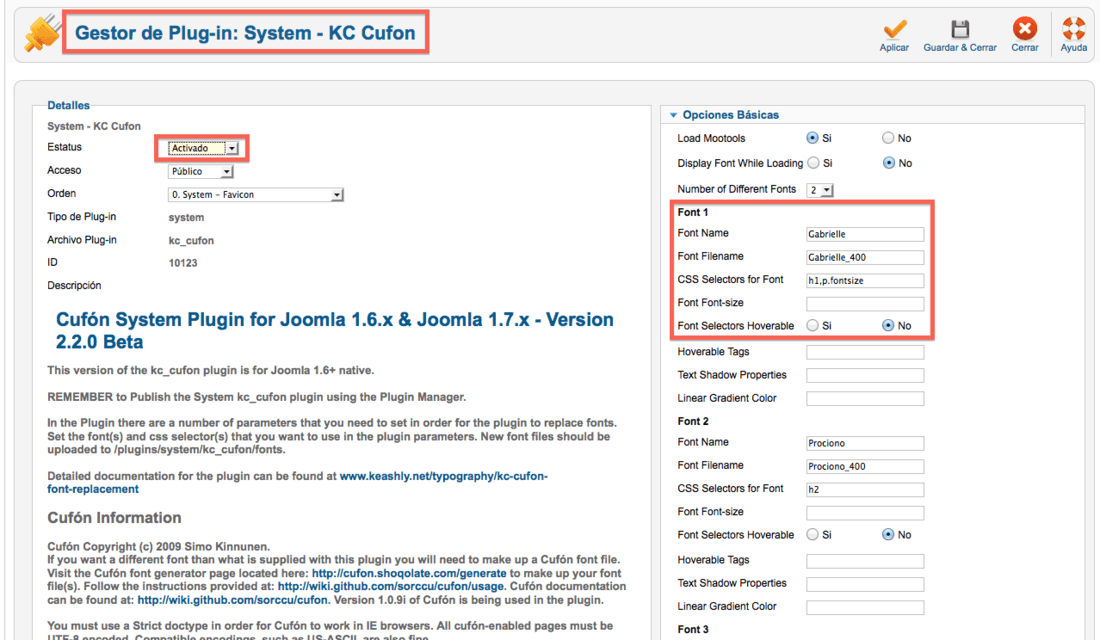
Task: Click the Font 1 Font Filename field
Action: (865, 257)
